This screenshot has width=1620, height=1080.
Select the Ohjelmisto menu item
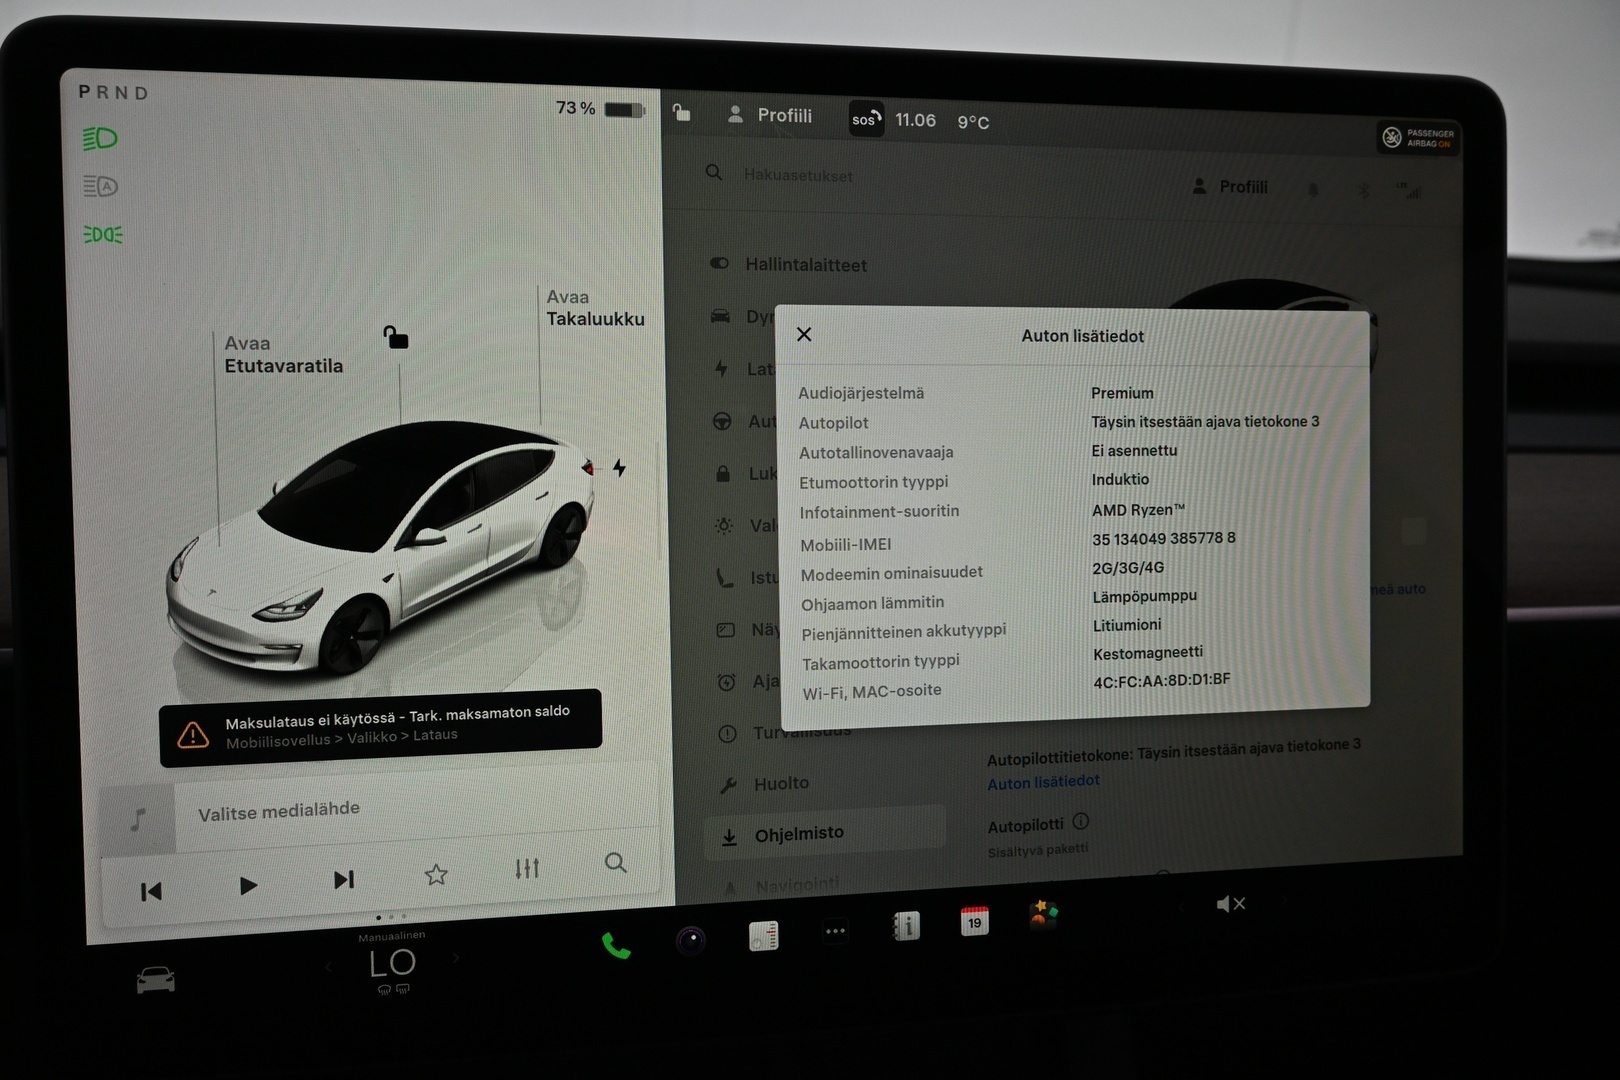(x=798, y=834)
